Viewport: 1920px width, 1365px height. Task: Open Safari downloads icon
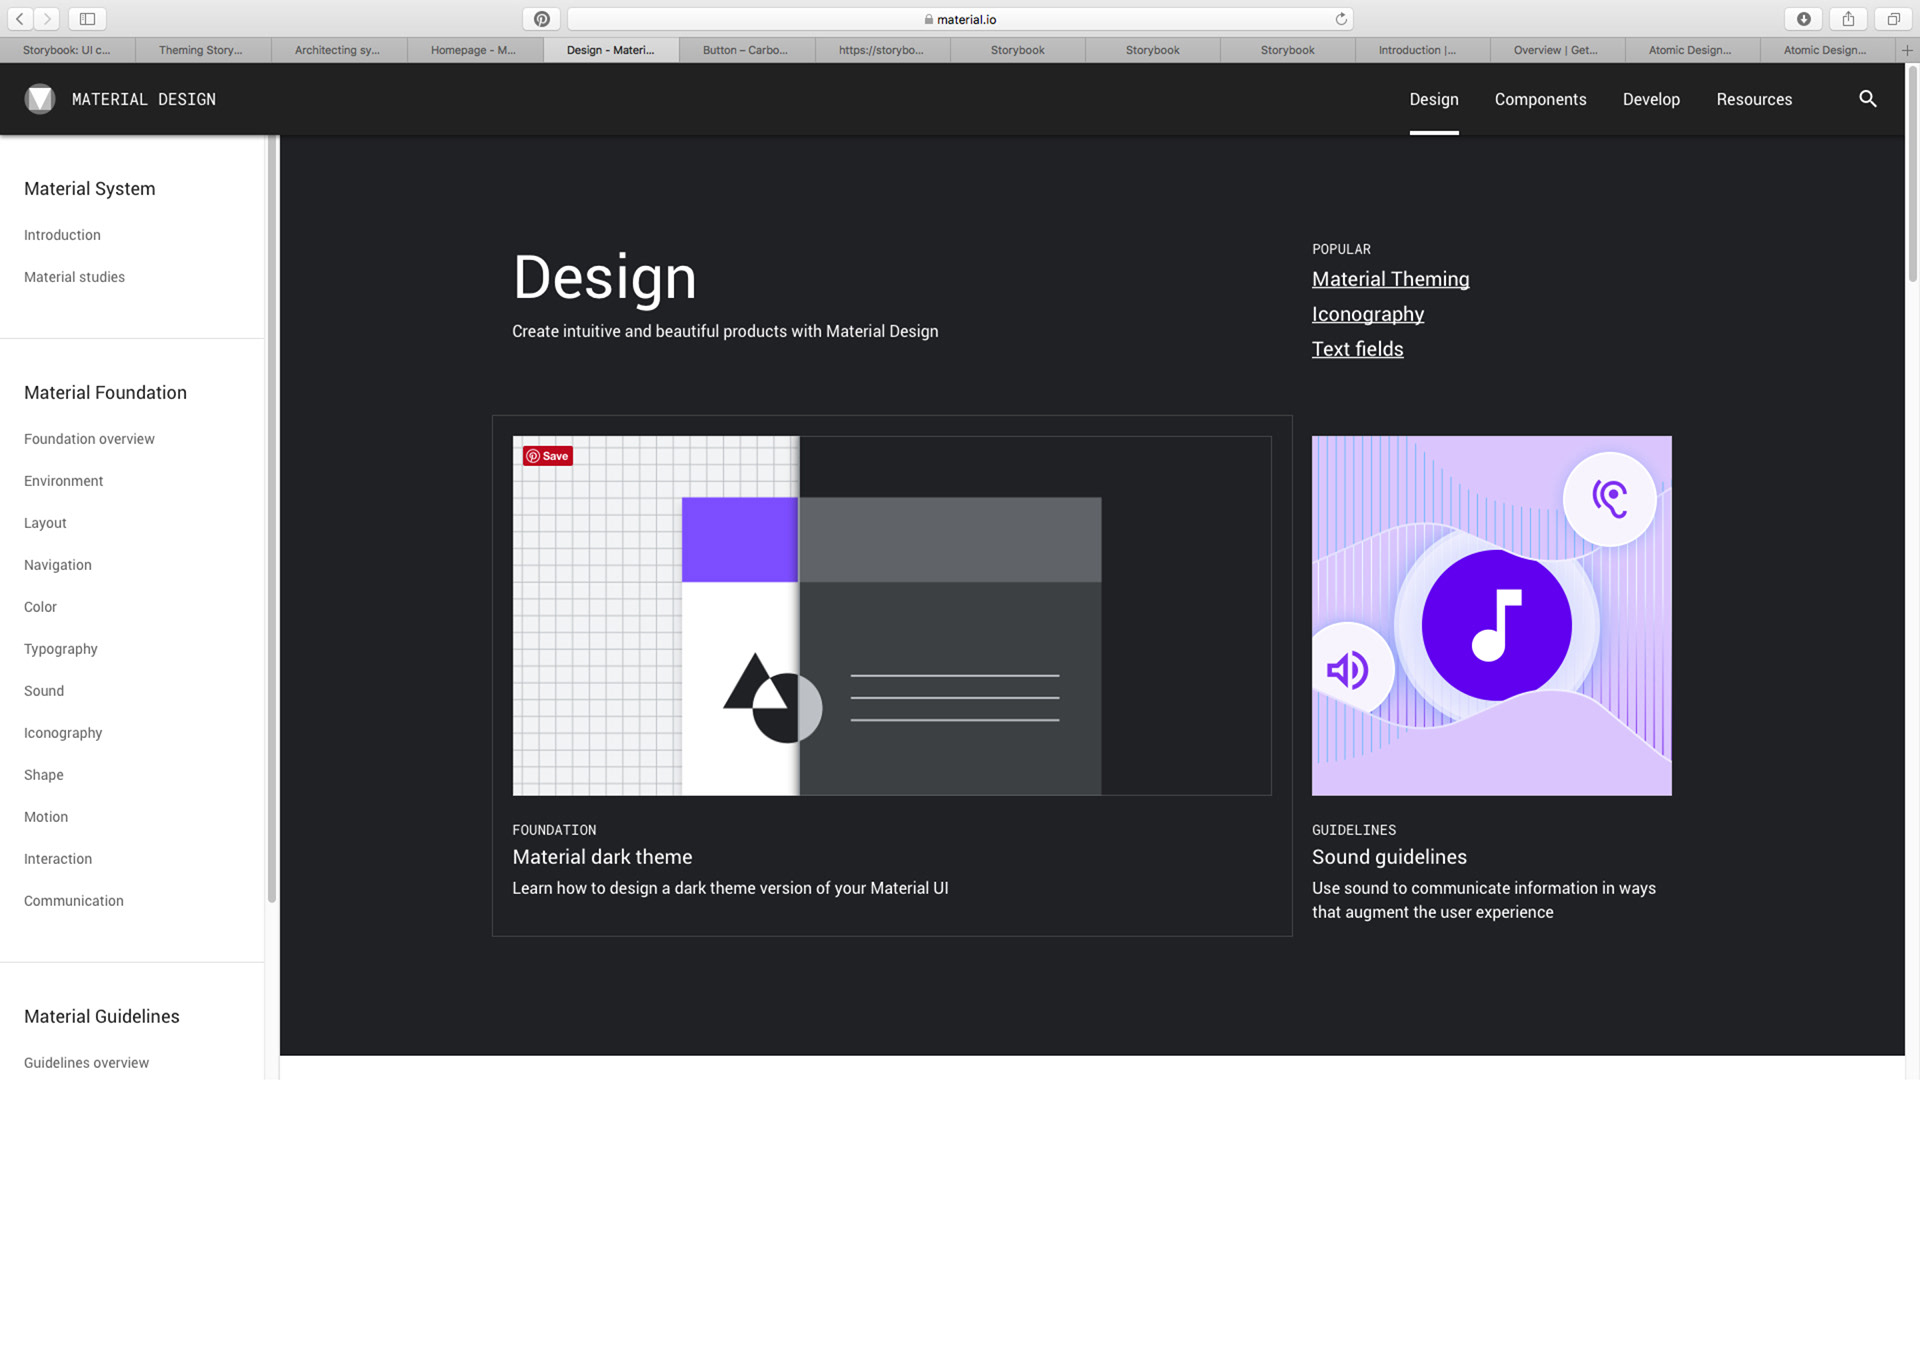[1803, 19]
